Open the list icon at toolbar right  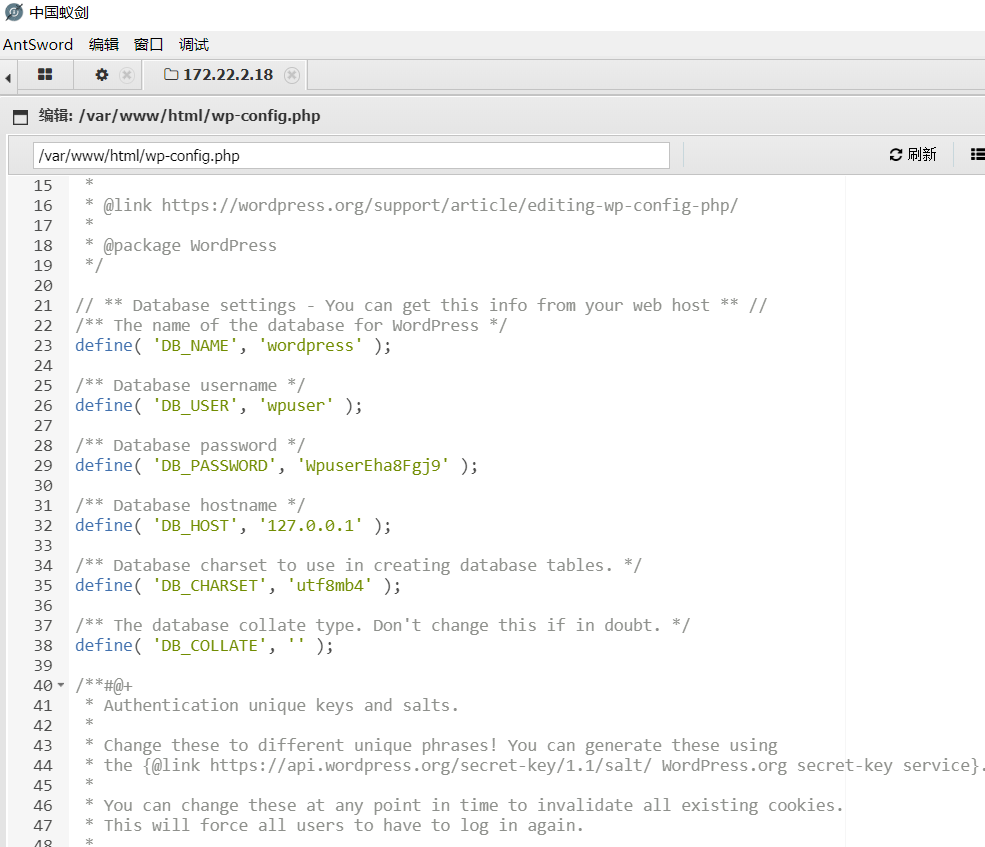pyautogui.click(x=977, y=155)
